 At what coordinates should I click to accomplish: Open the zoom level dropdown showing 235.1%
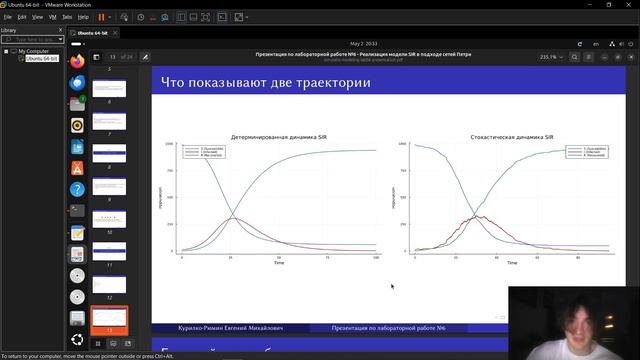(x=551, y=57)
